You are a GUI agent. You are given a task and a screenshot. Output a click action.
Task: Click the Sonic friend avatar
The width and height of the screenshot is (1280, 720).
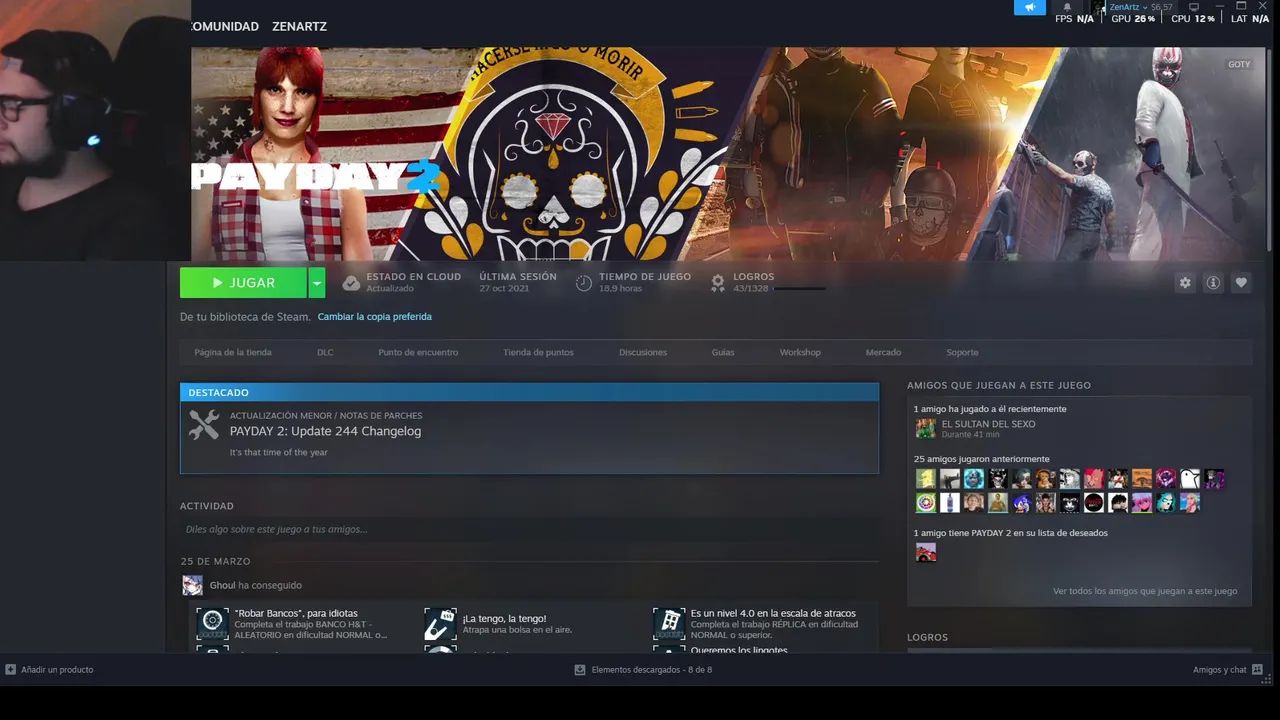1022,502
